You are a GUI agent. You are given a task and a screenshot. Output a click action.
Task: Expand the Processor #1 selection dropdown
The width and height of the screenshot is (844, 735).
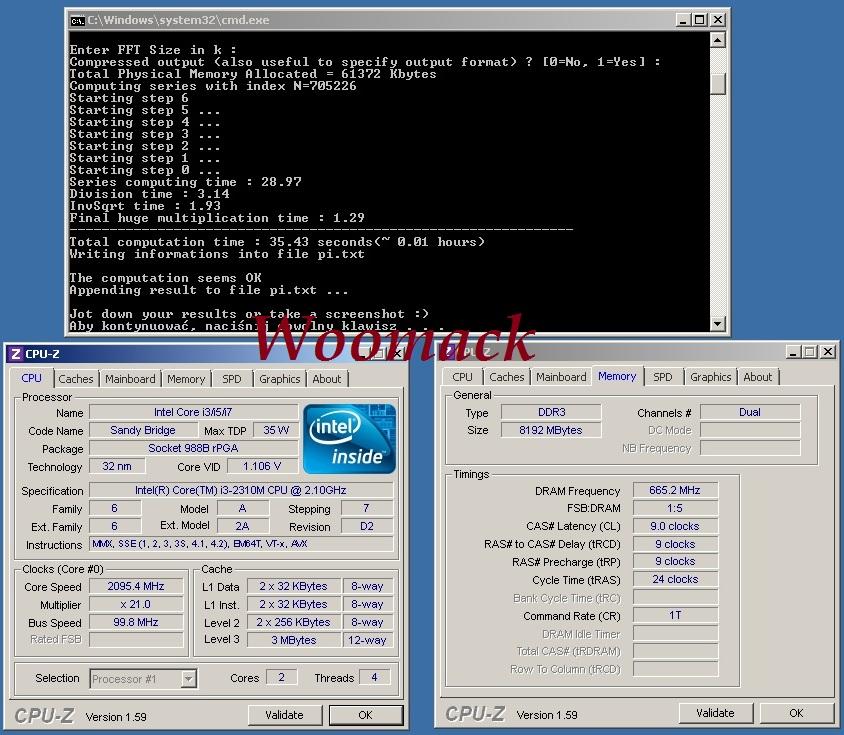pyautogui.click(x=188, y=678)
